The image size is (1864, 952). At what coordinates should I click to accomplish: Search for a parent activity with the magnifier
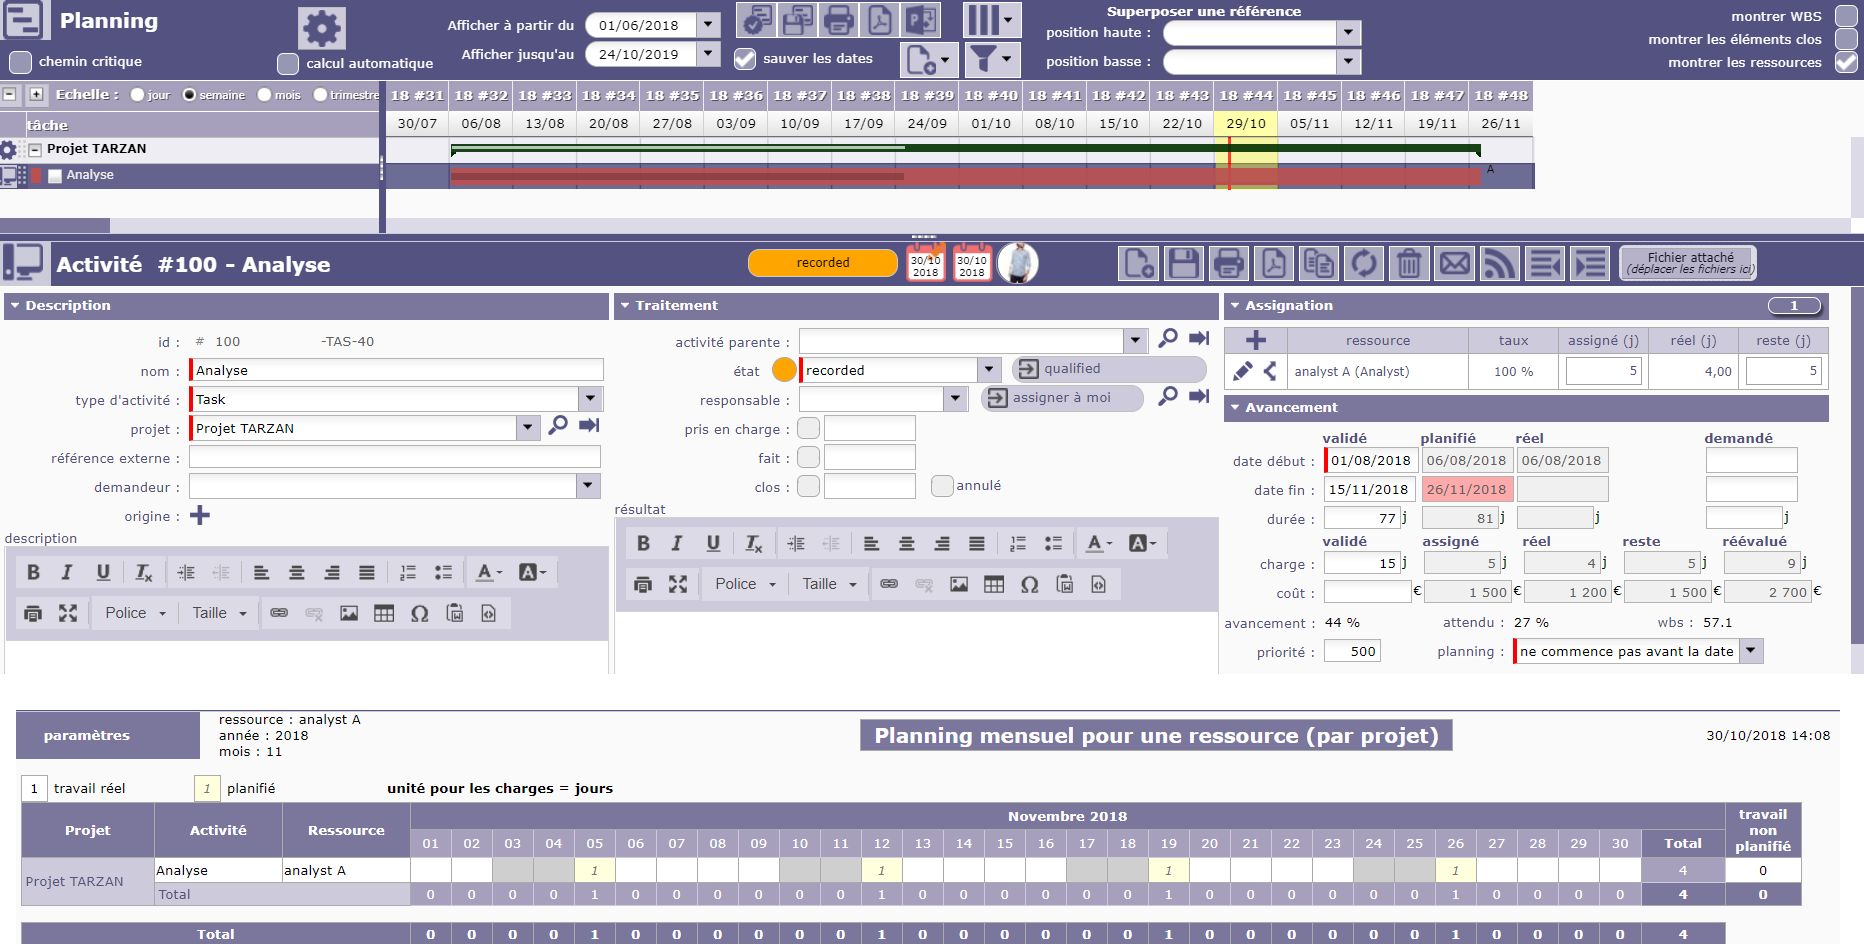[x=1168, y=339]
